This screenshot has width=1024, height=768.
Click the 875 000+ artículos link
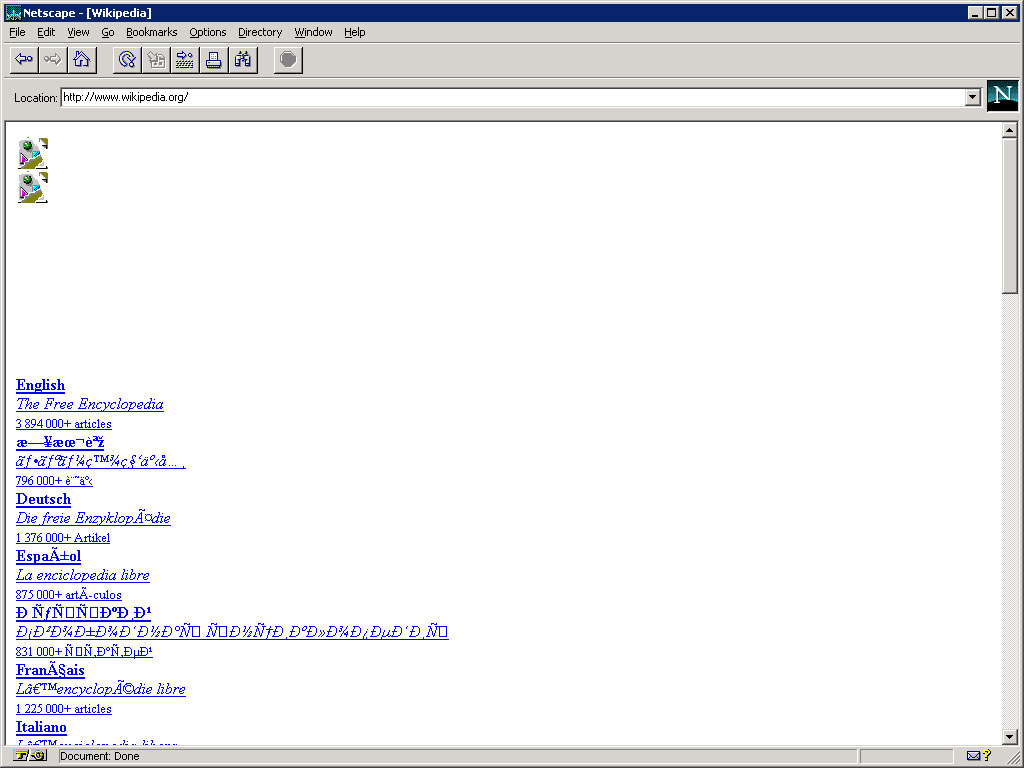[69, 595]
